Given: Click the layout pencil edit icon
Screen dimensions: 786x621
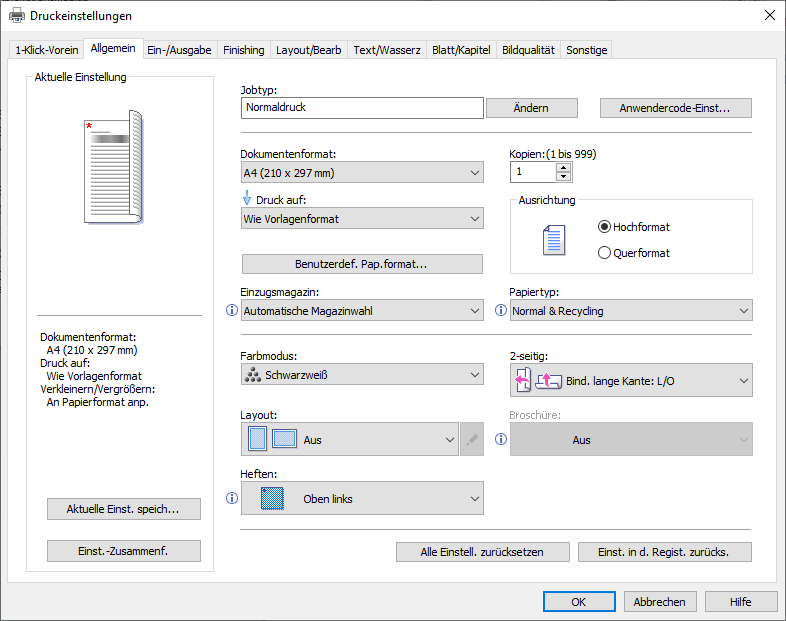Looking at the screenshot, I should click(x=472, y=439).
